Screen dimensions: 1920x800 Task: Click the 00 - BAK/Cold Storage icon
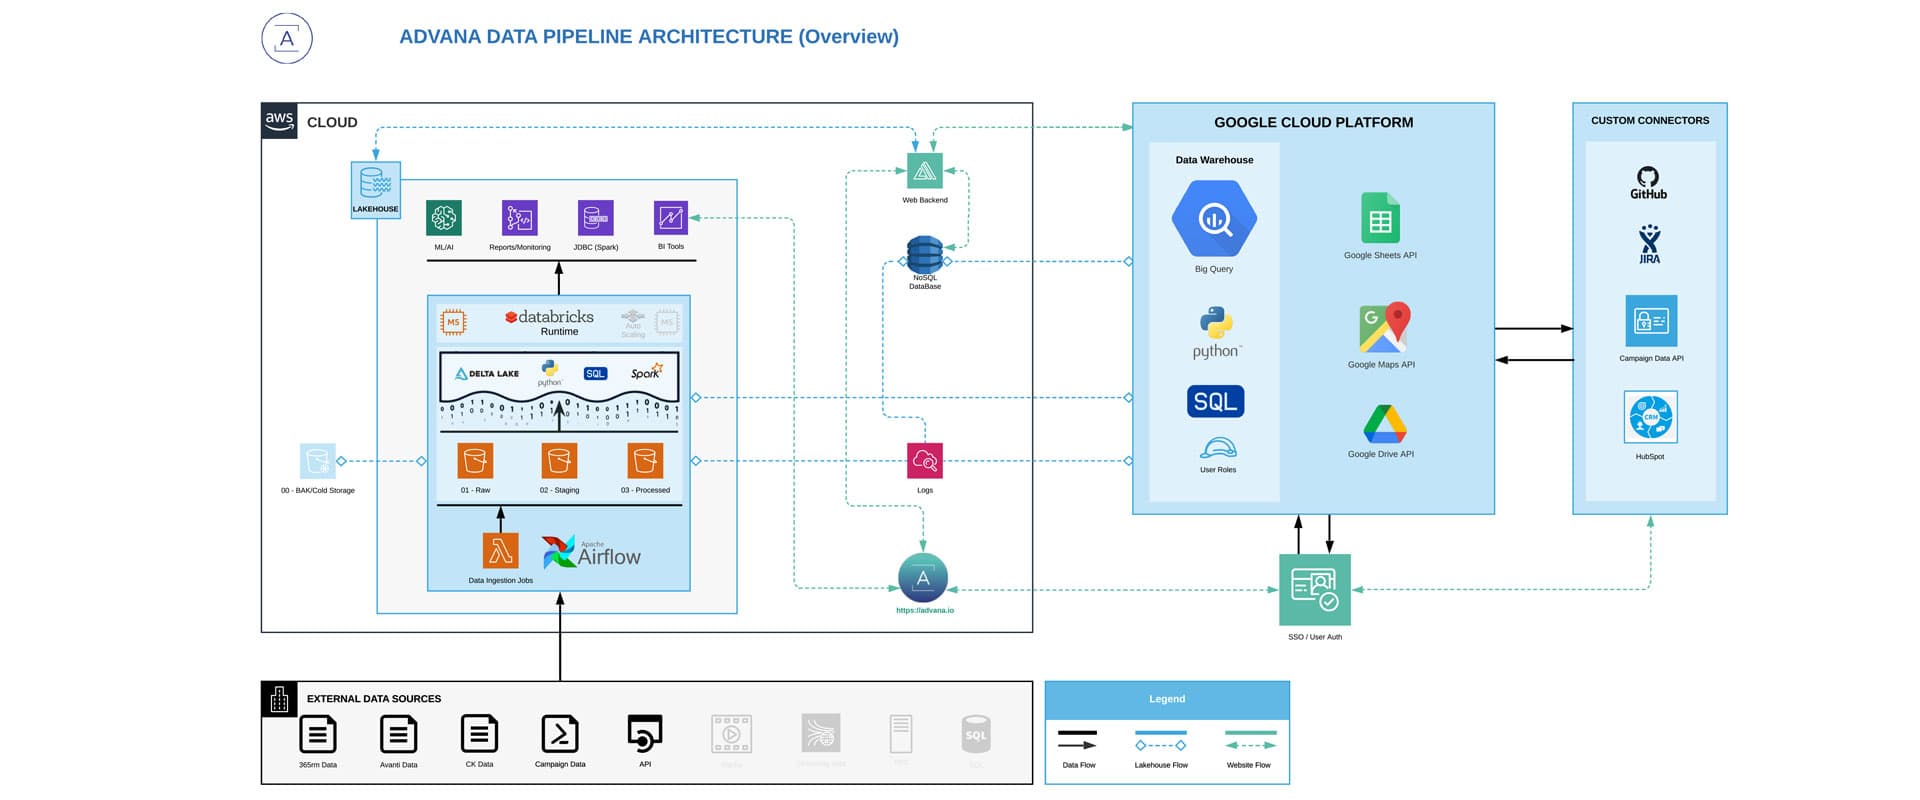tap(318, 461)
